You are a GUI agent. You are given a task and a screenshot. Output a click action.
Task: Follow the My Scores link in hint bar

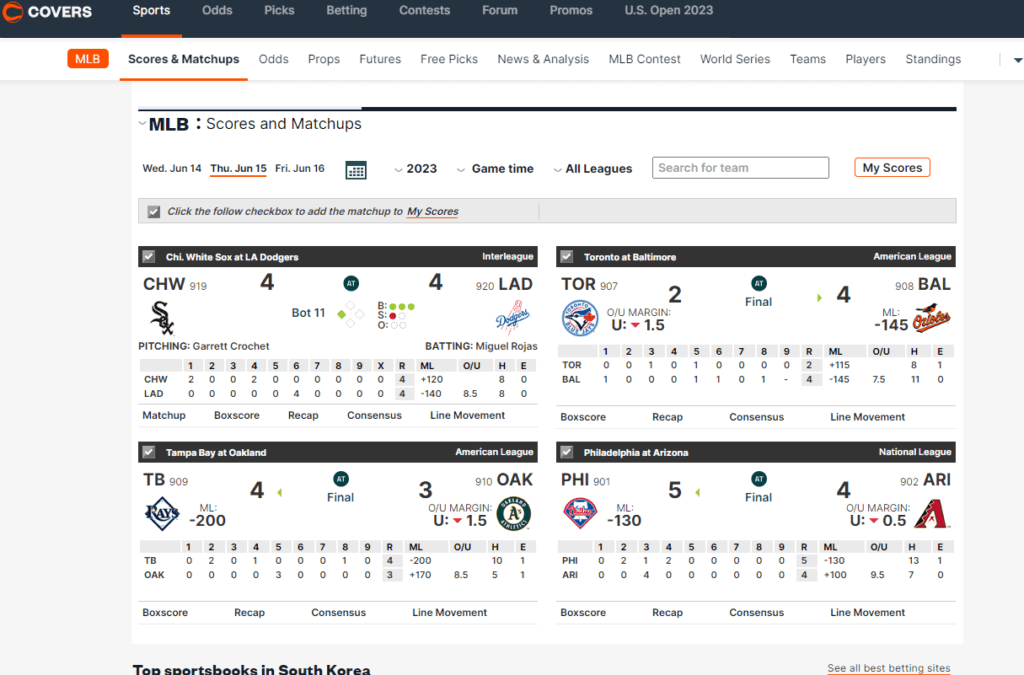click(x=433, y=212)
